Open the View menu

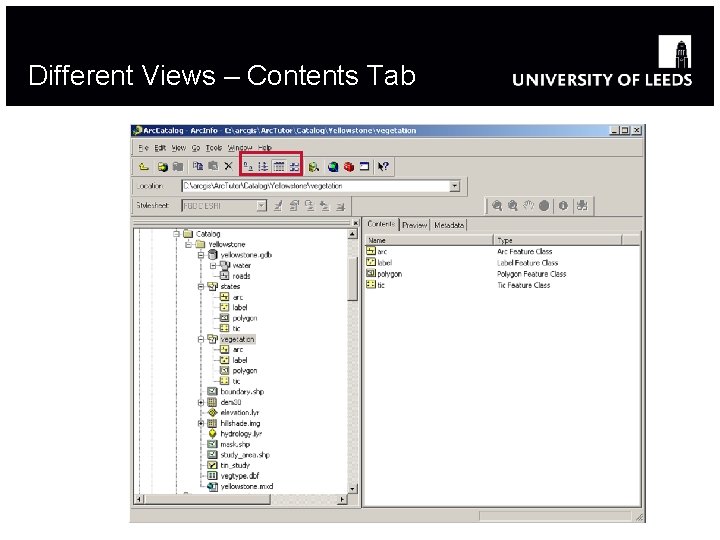(179, 148)
